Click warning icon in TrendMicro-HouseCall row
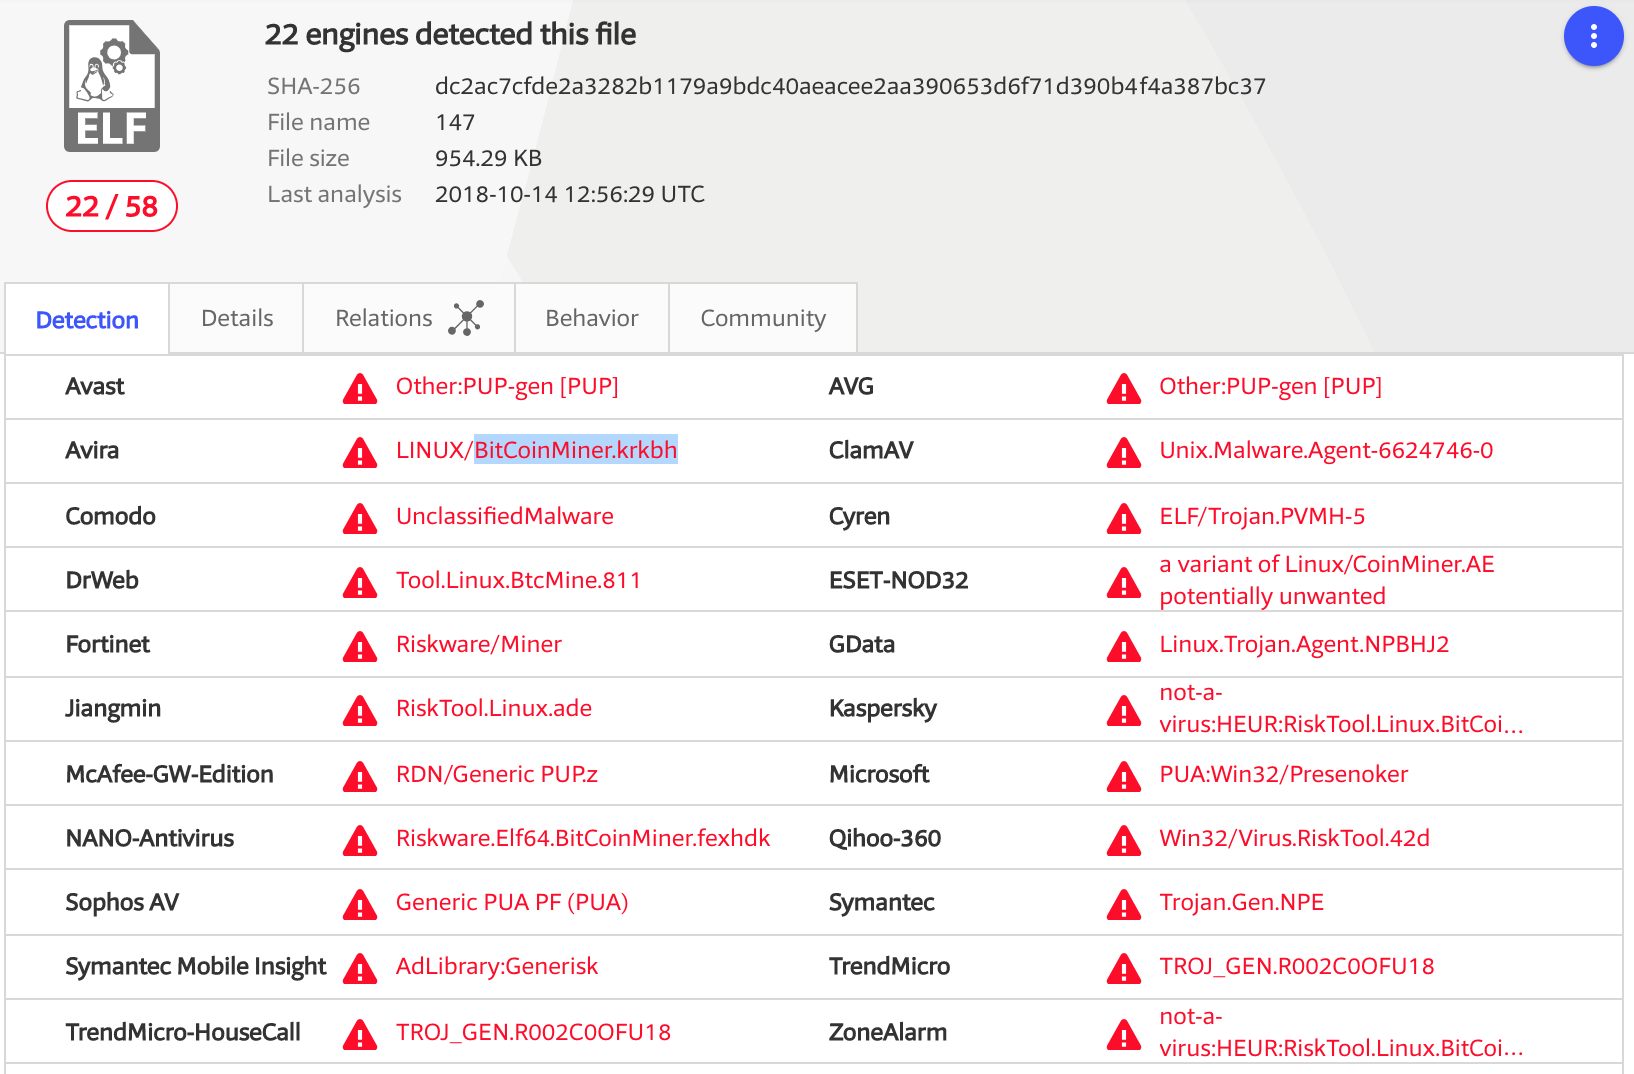Viewport: 1634px width, 1074px height. coord(360,1034)
